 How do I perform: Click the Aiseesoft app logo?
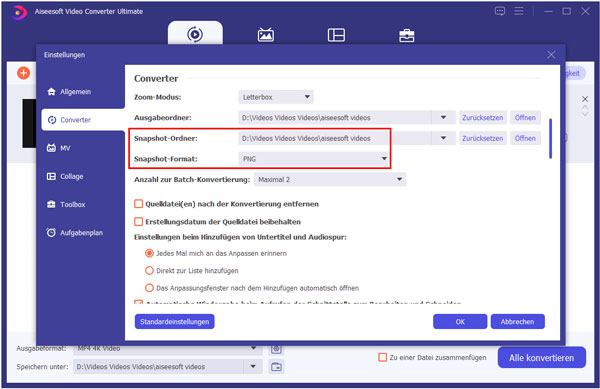point(18,12)
